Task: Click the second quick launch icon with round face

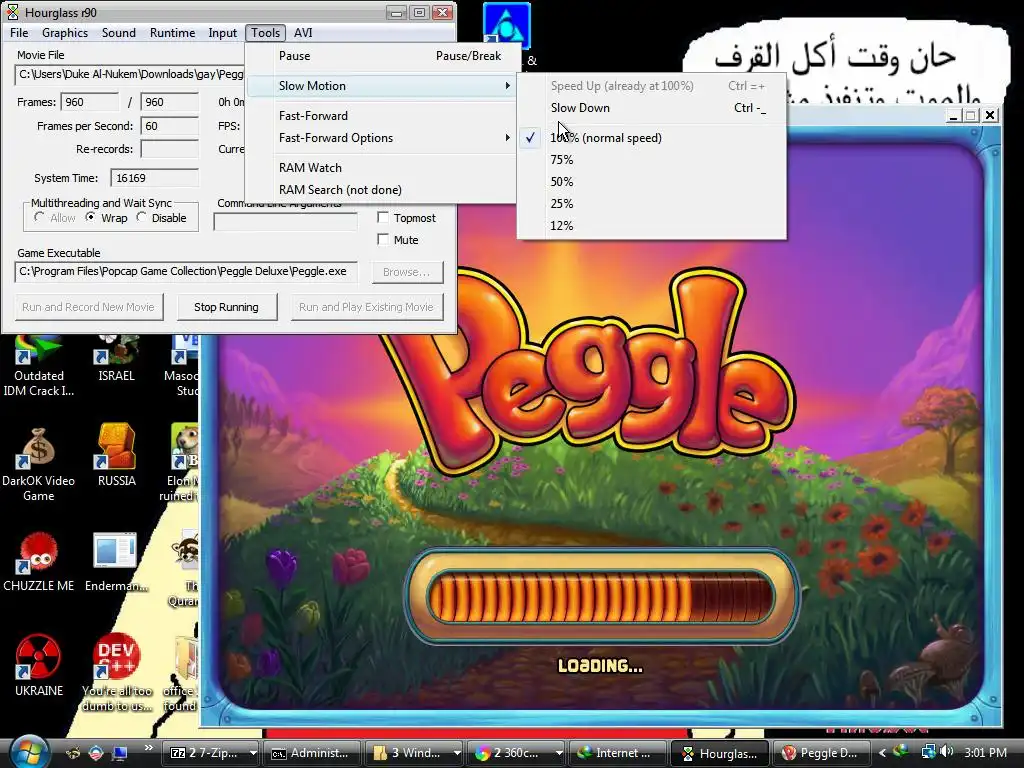Action: coord(96,753)
